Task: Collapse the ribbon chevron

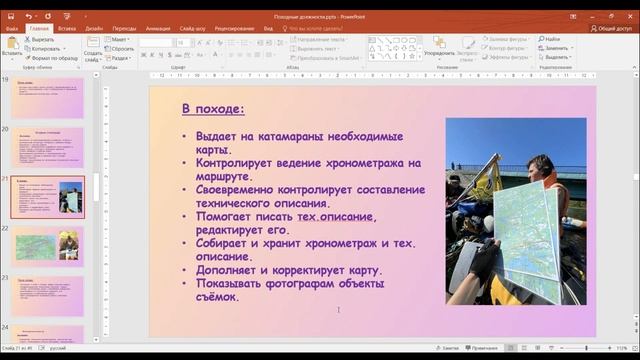Action: click(x=634, y=67)
